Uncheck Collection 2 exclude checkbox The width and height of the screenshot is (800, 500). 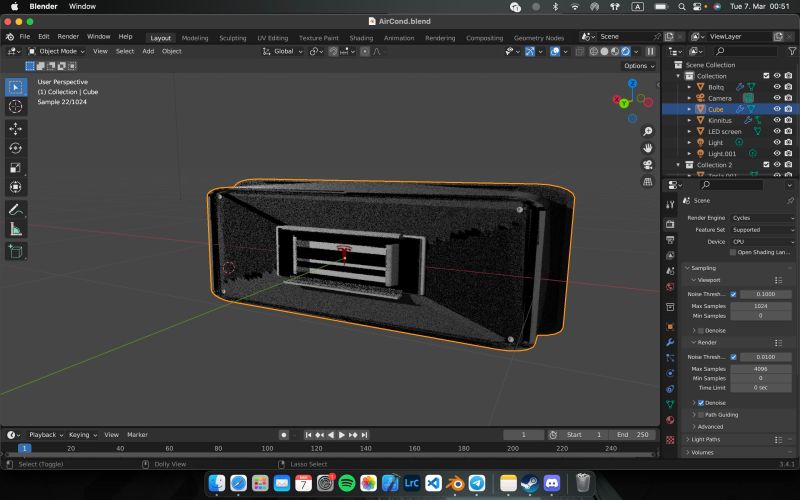coord(766,164)
